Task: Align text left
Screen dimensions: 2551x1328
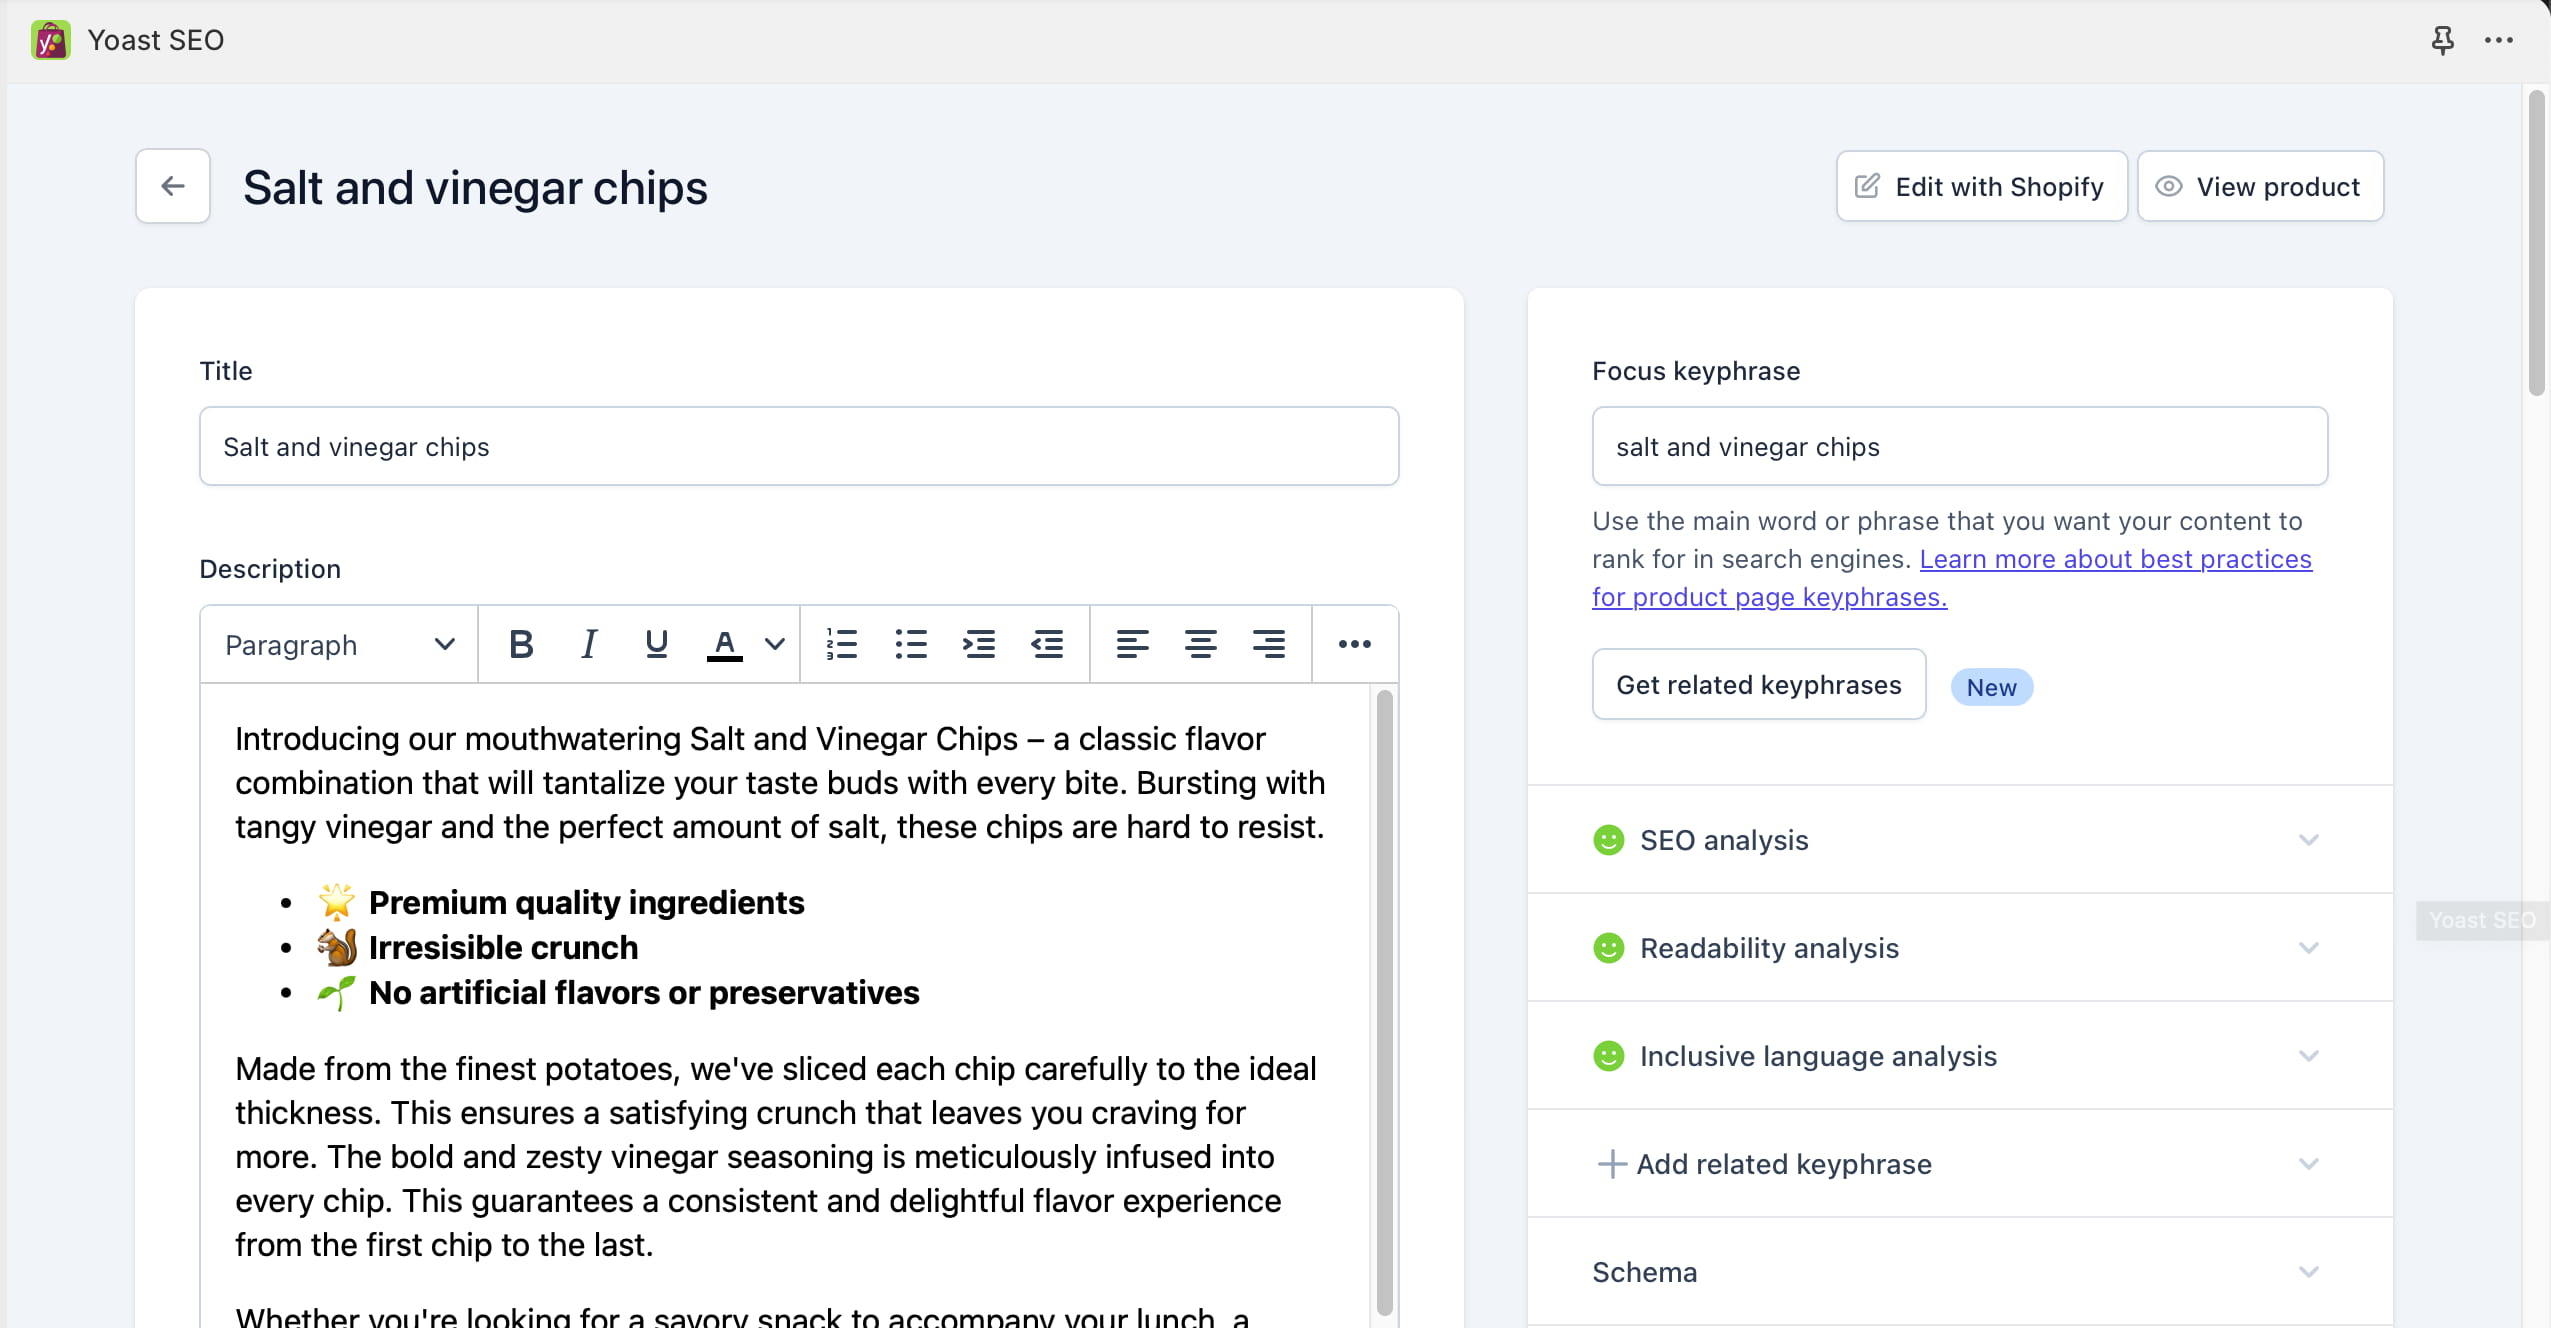Action: click(x=1132, y=644)
